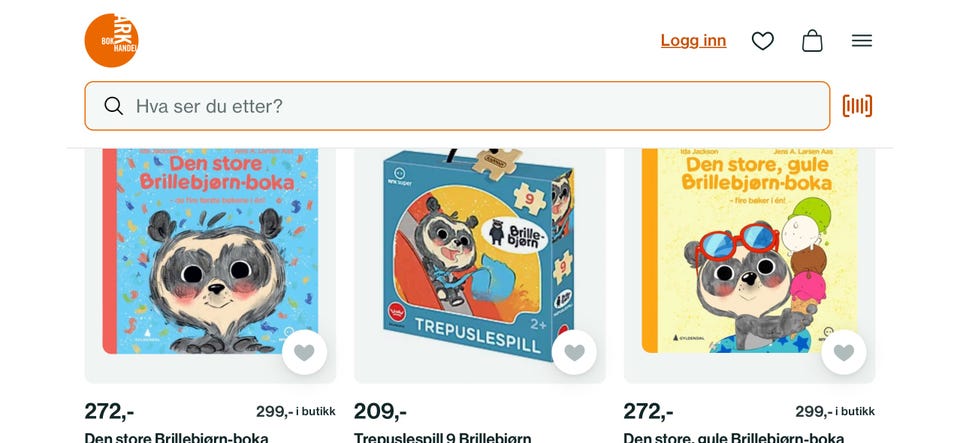
Task: Favorite Den store Brillebjørn-boka with heart
Action: 304,352
